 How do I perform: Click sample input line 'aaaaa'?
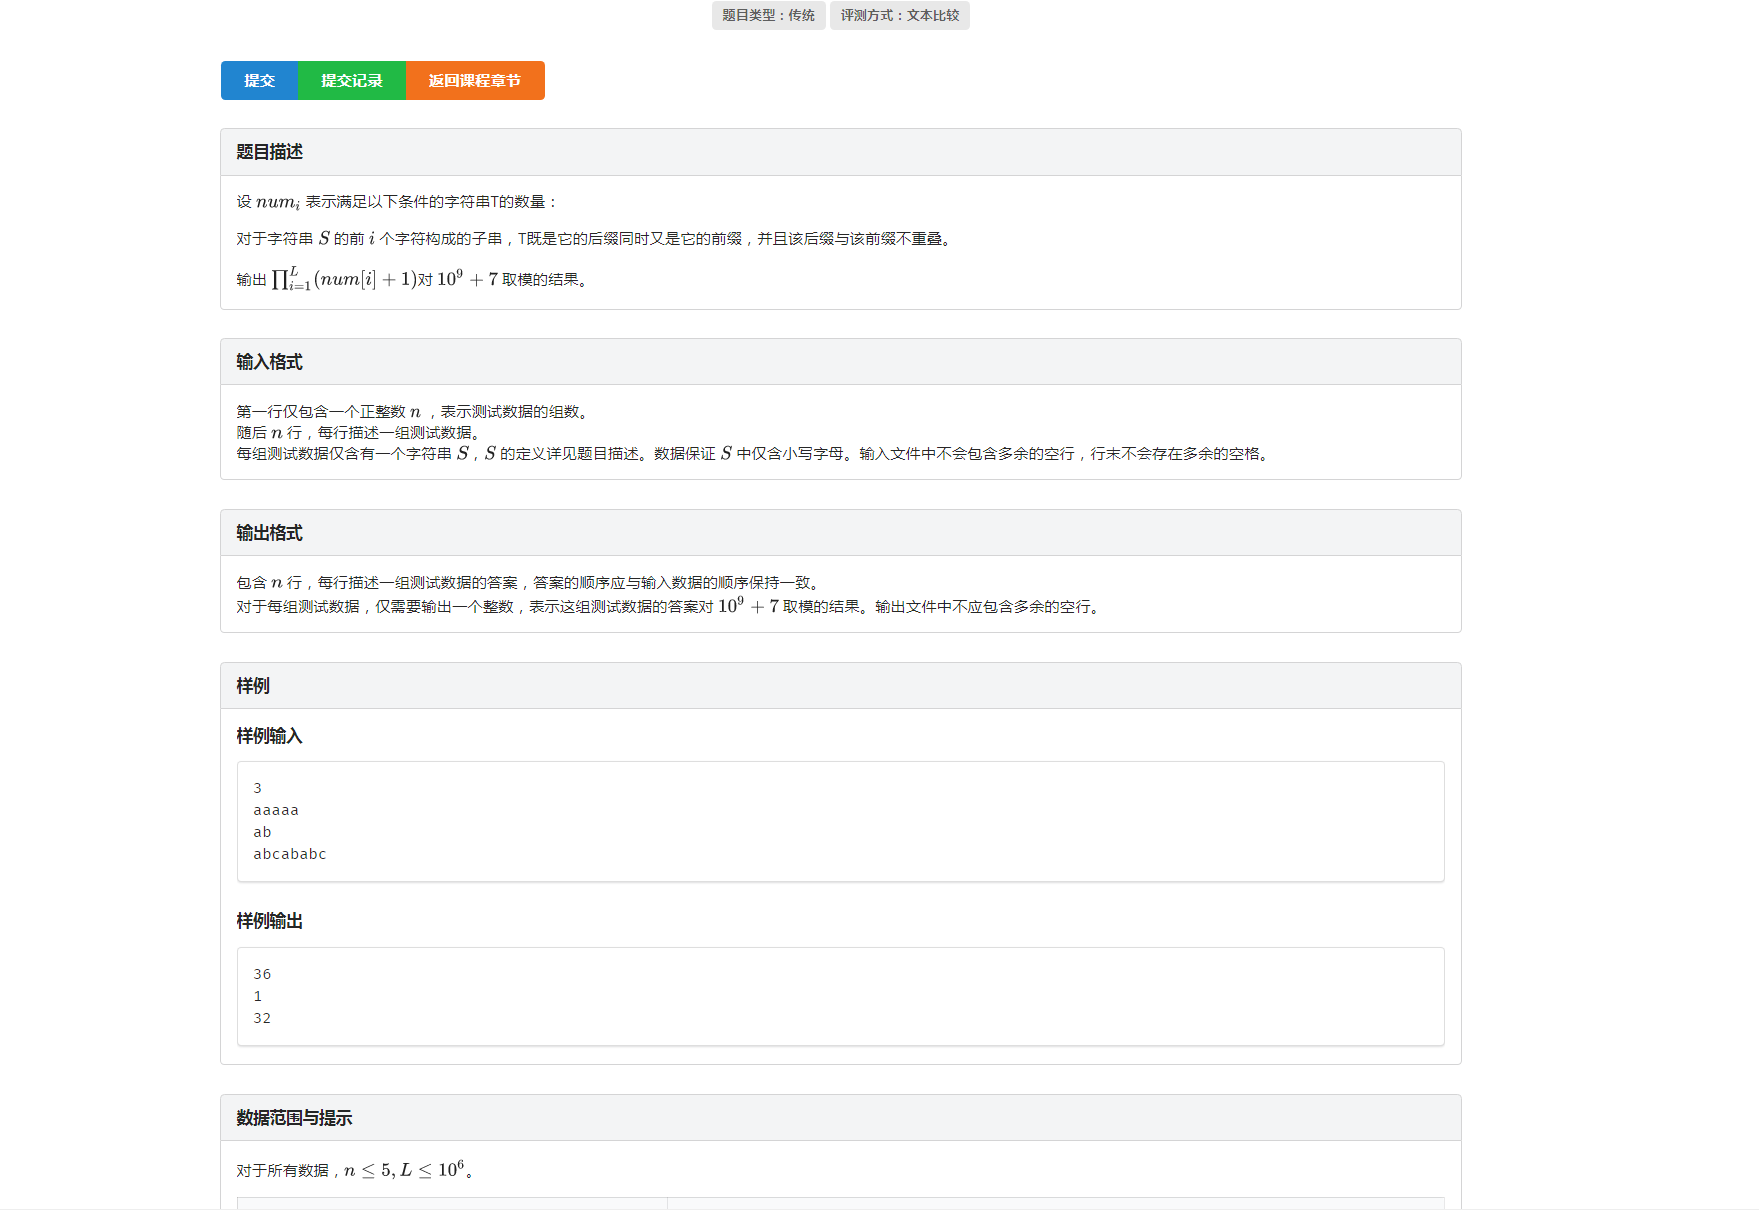pyautogui.click(x=276, y=810)
